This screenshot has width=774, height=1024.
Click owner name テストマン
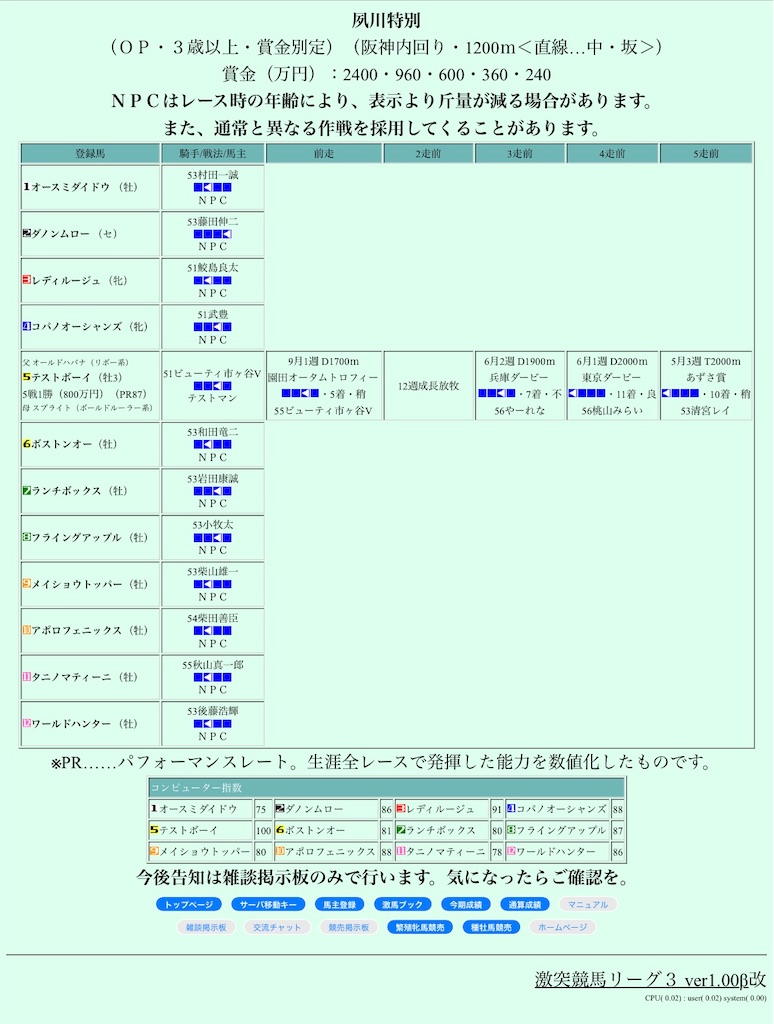click(x=212, y=398)
